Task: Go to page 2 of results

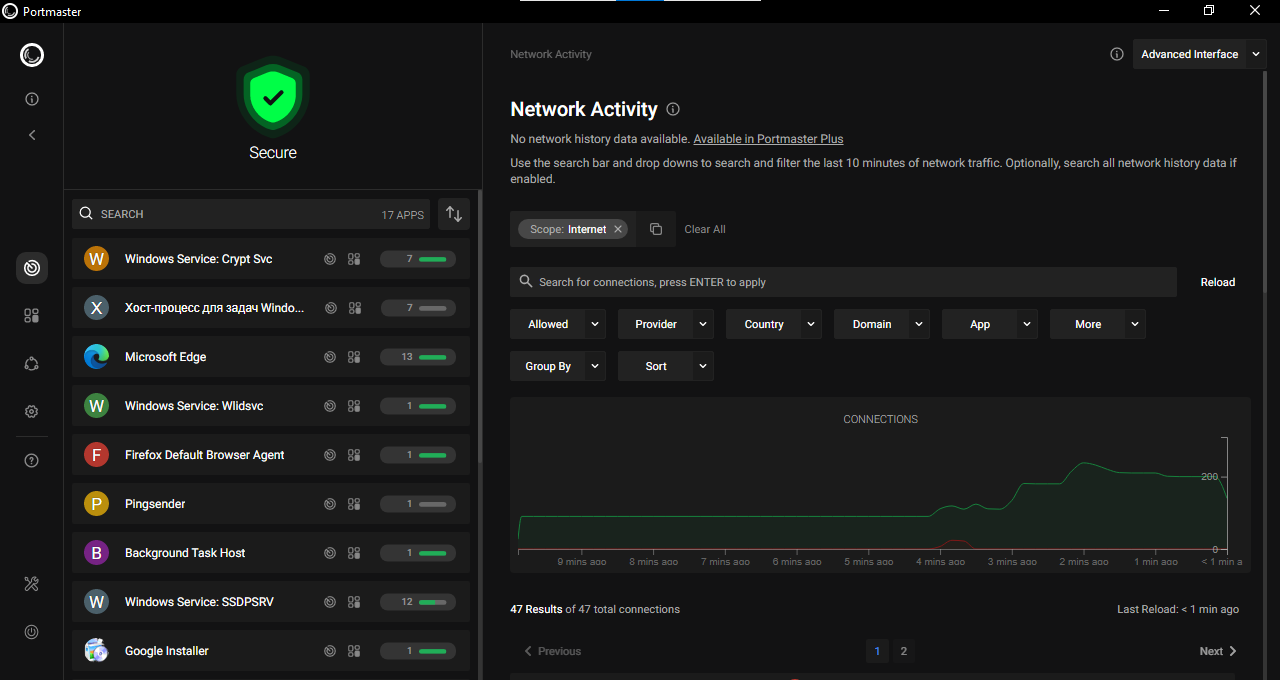Action: pos(903,651)
